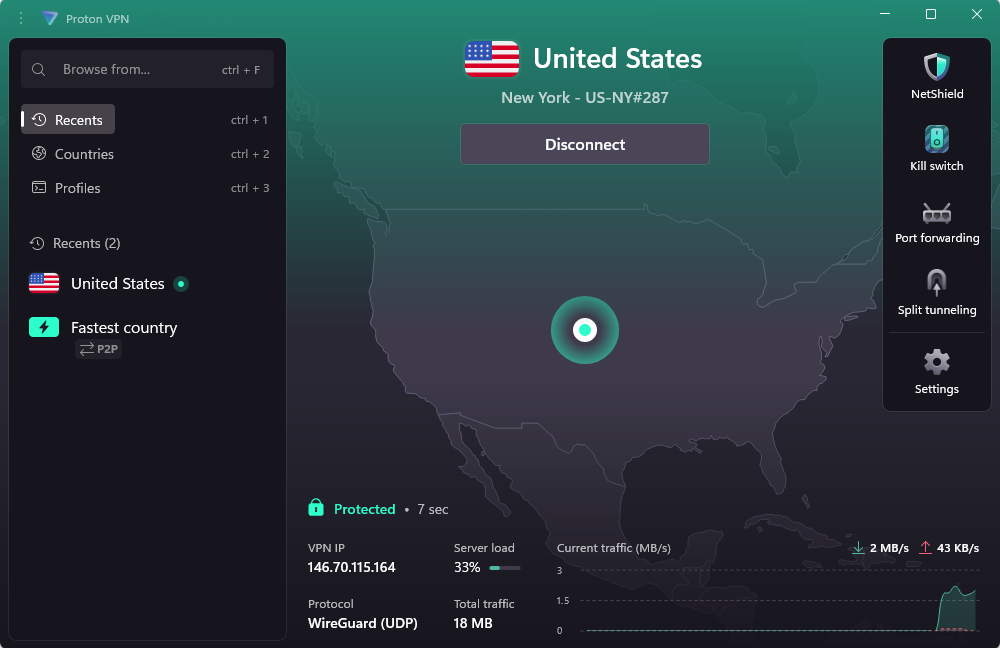
Task: Click the current traffic graph
Action: (x=767, y=600)
